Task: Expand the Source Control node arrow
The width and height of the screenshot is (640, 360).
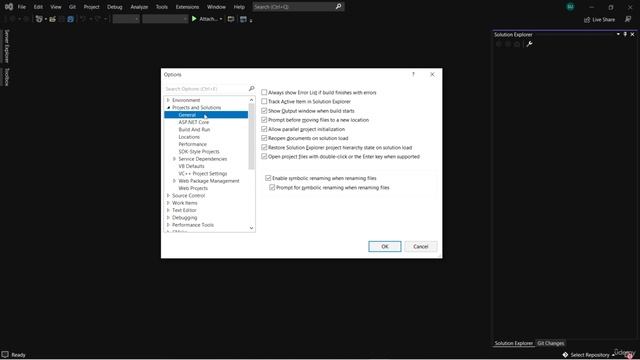Action: [x=168, y=196]
